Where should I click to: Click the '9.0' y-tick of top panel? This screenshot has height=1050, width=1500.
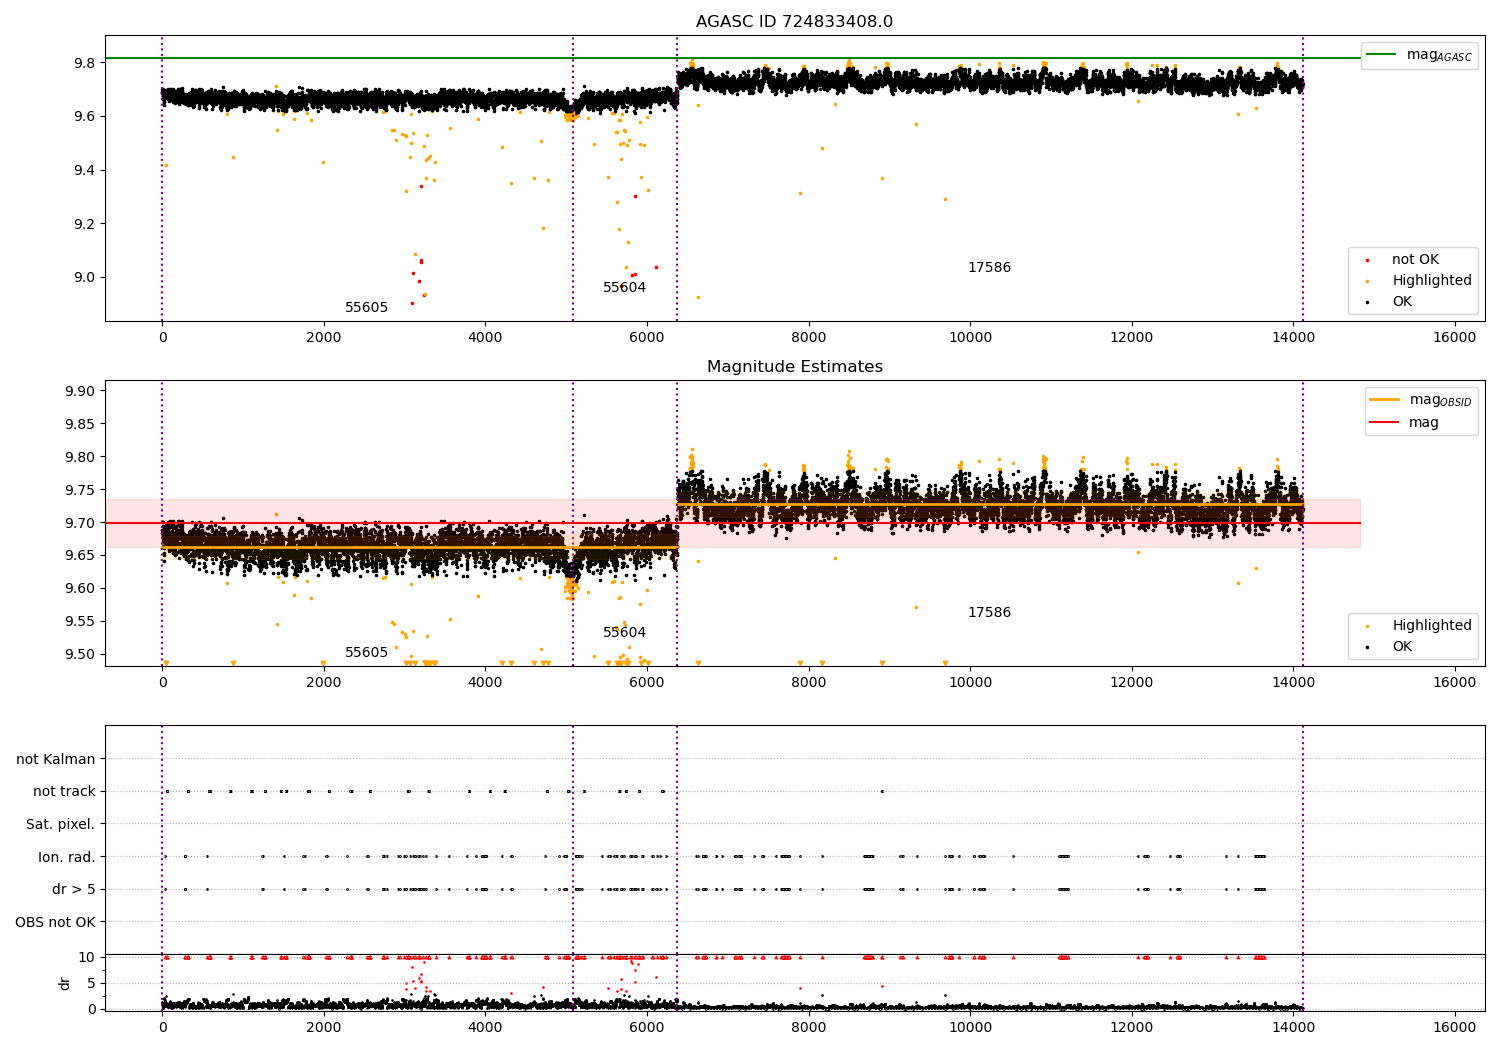[x=84, y=277]
